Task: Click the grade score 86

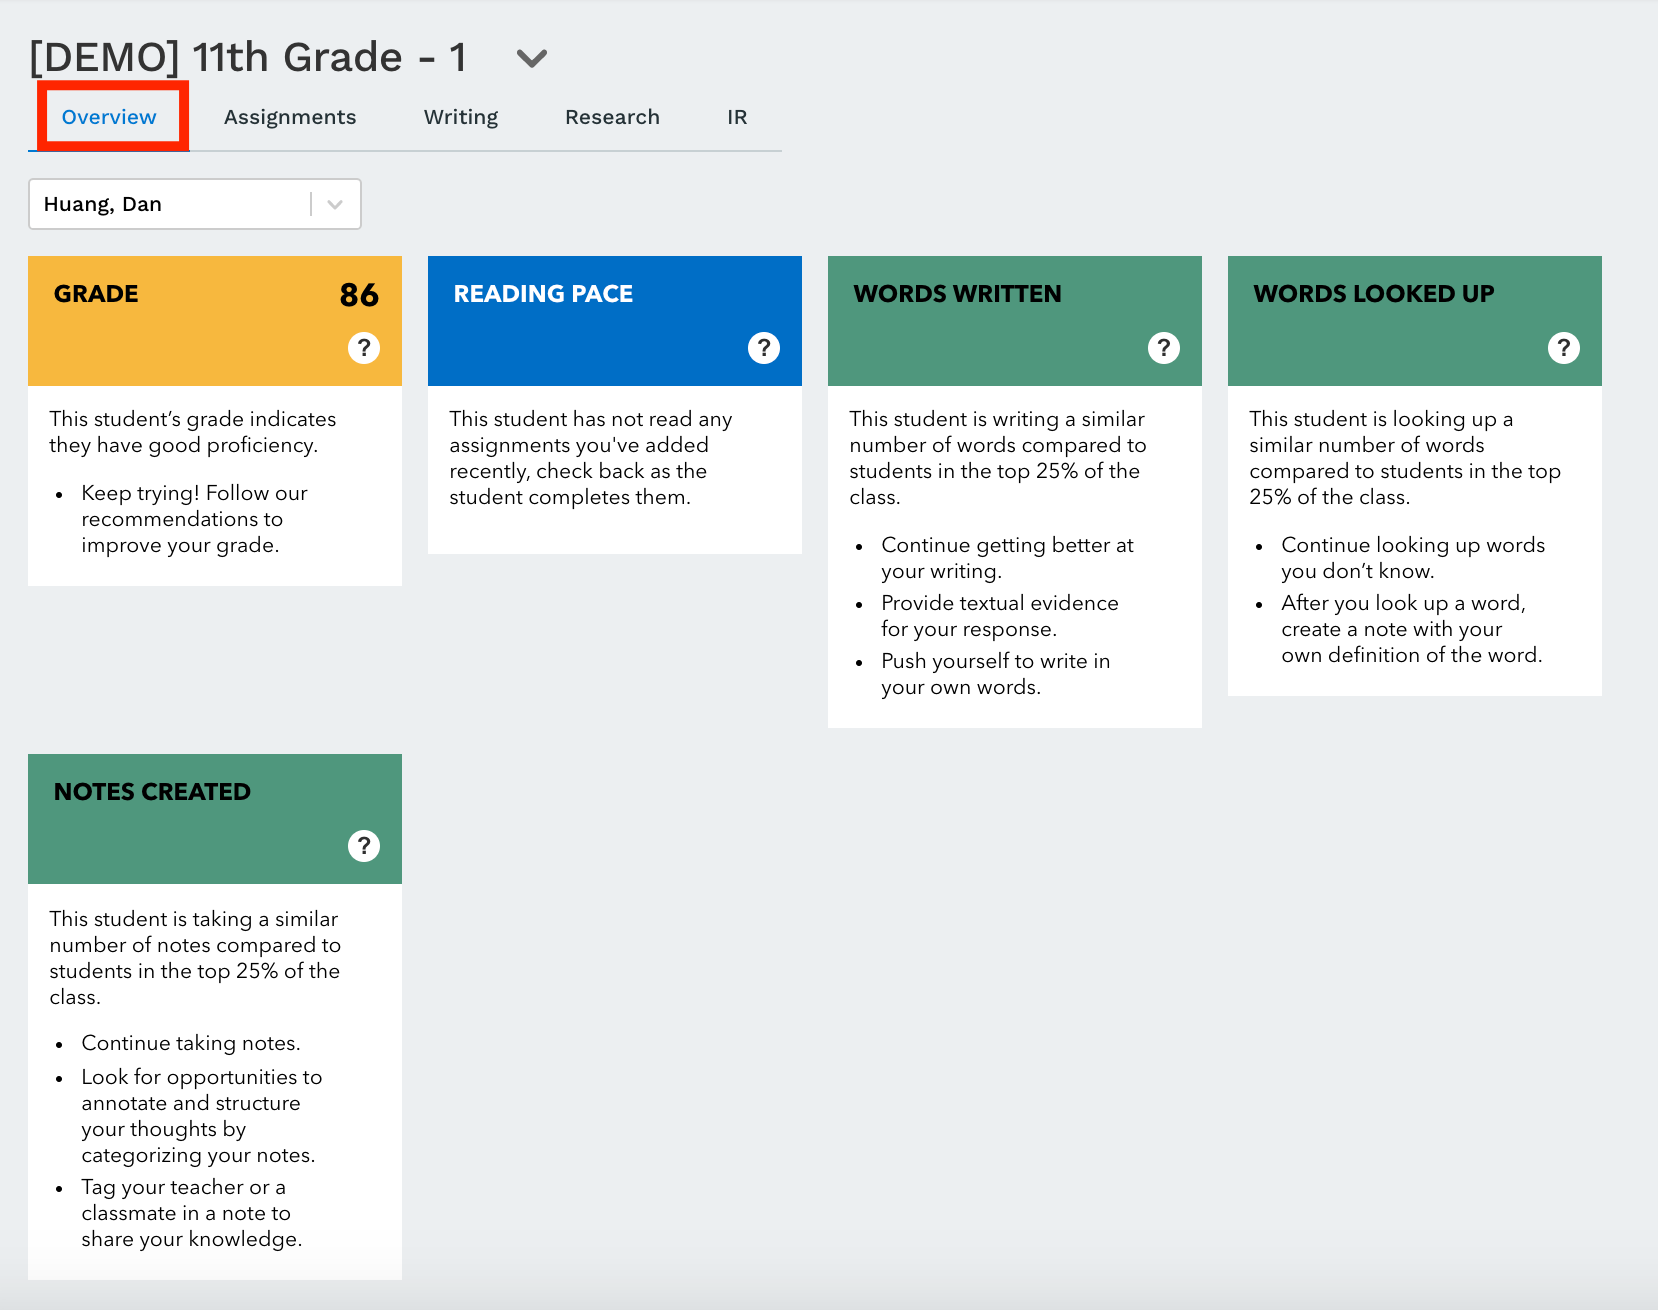Action: pos(359,295)
